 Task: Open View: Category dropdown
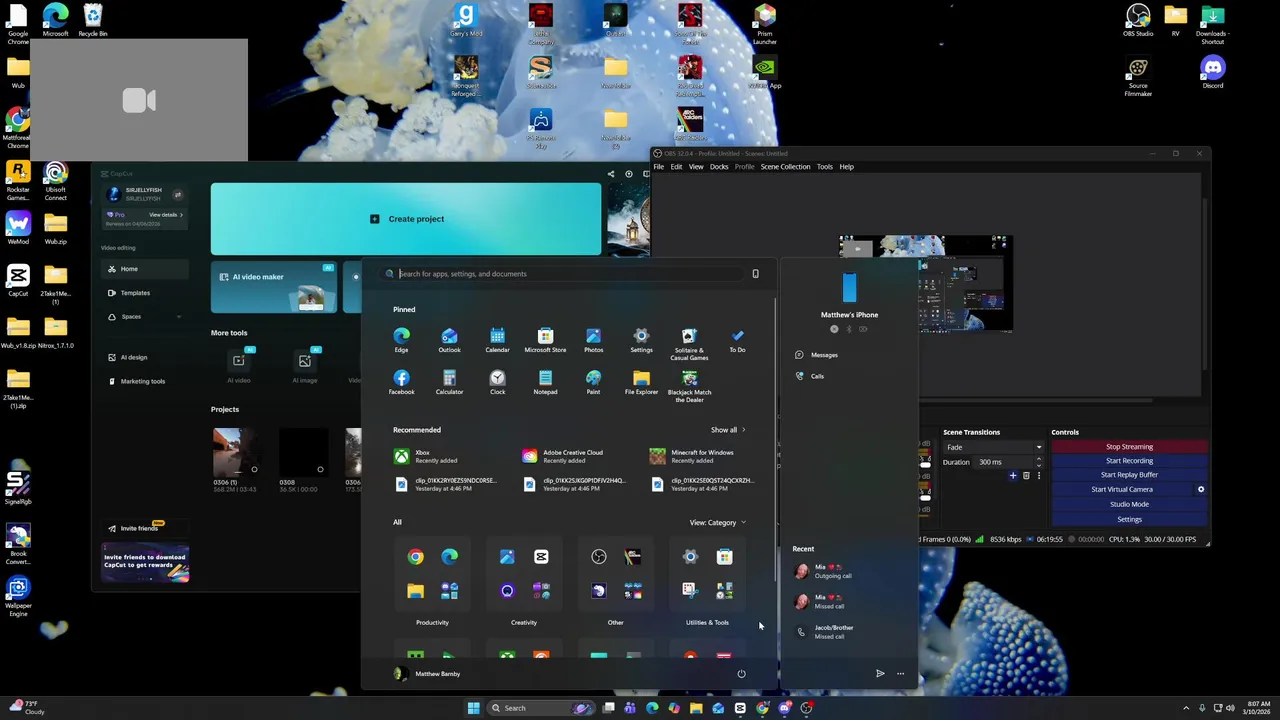click(717, 523)
